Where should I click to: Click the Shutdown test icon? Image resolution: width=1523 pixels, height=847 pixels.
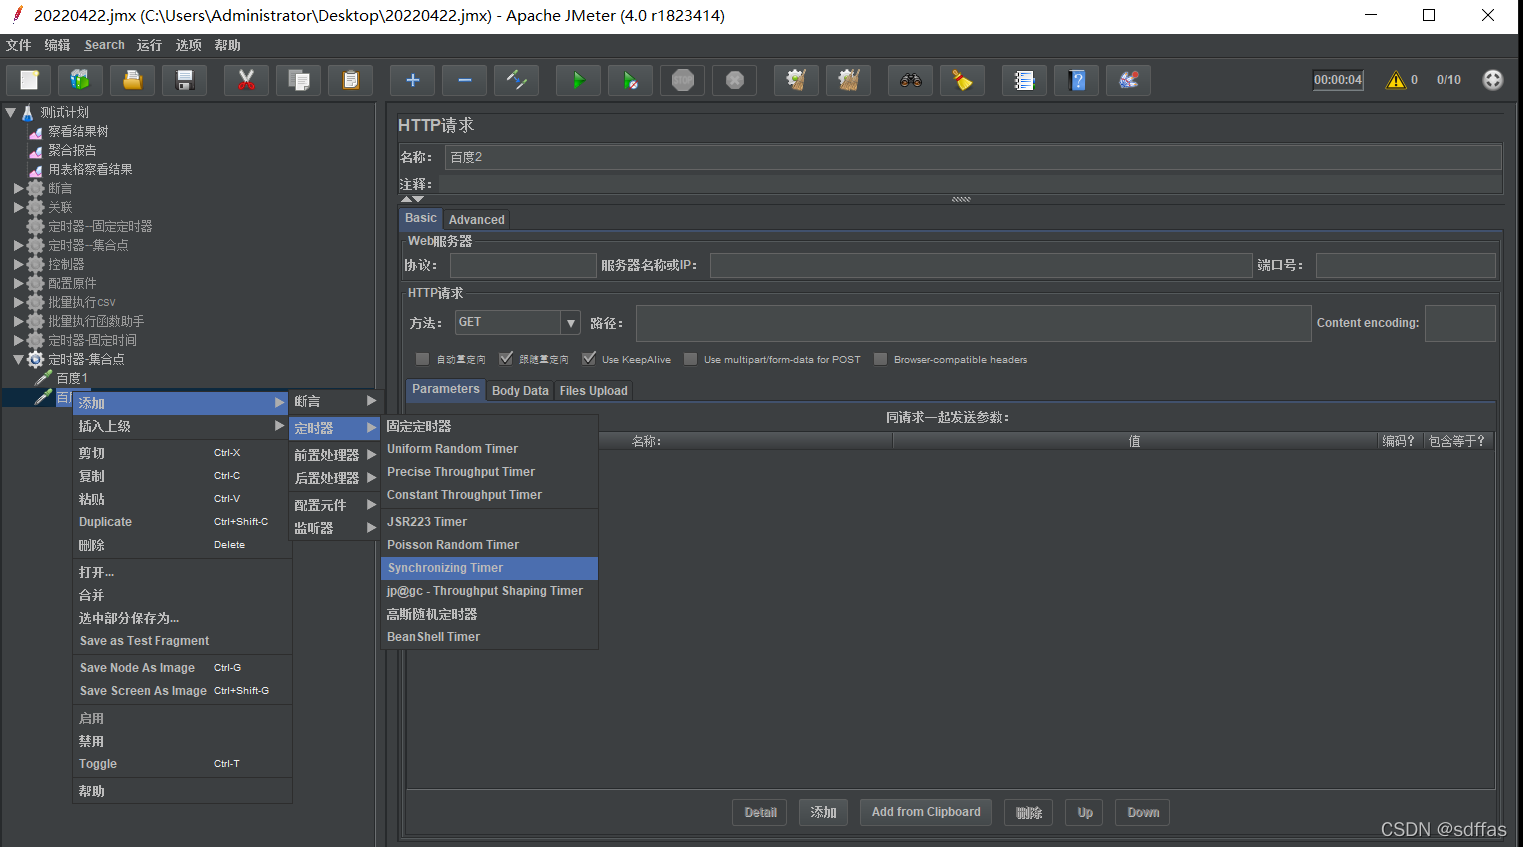click(x=734, y=80)
